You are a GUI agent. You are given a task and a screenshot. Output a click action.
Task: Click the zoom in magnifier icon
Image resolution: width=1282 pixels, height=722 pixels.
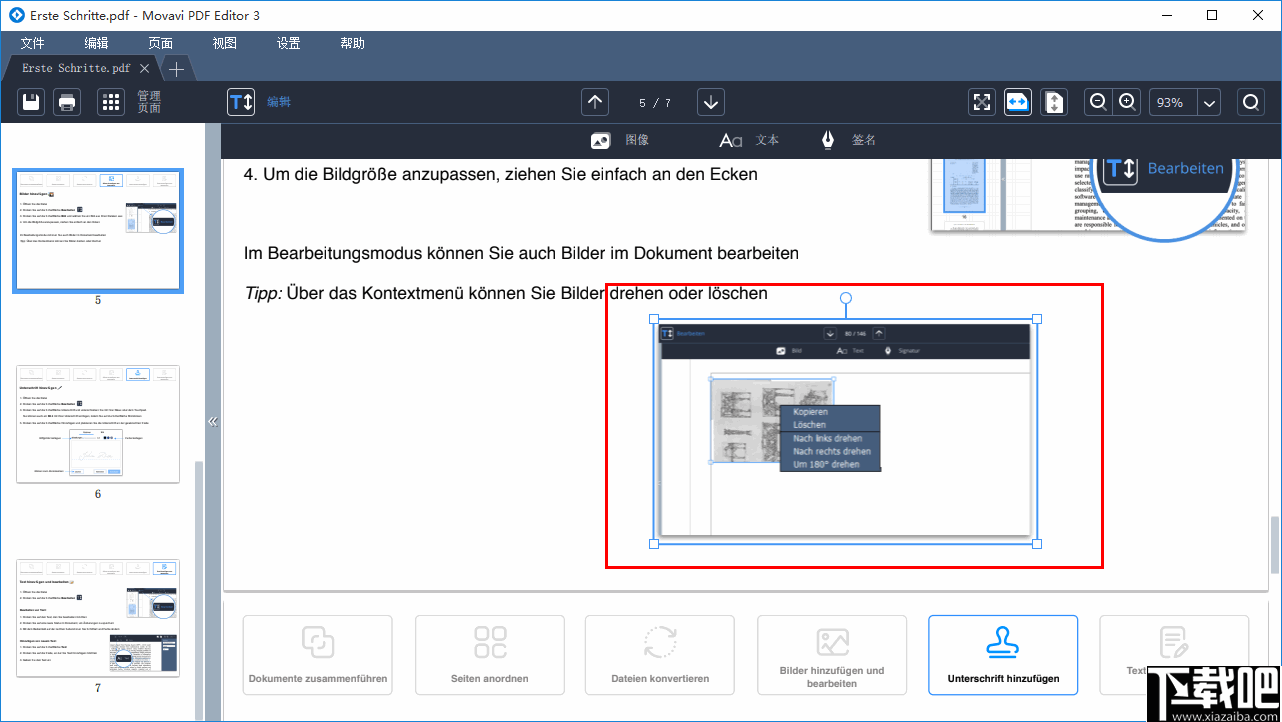click(x=1126, y=101)
